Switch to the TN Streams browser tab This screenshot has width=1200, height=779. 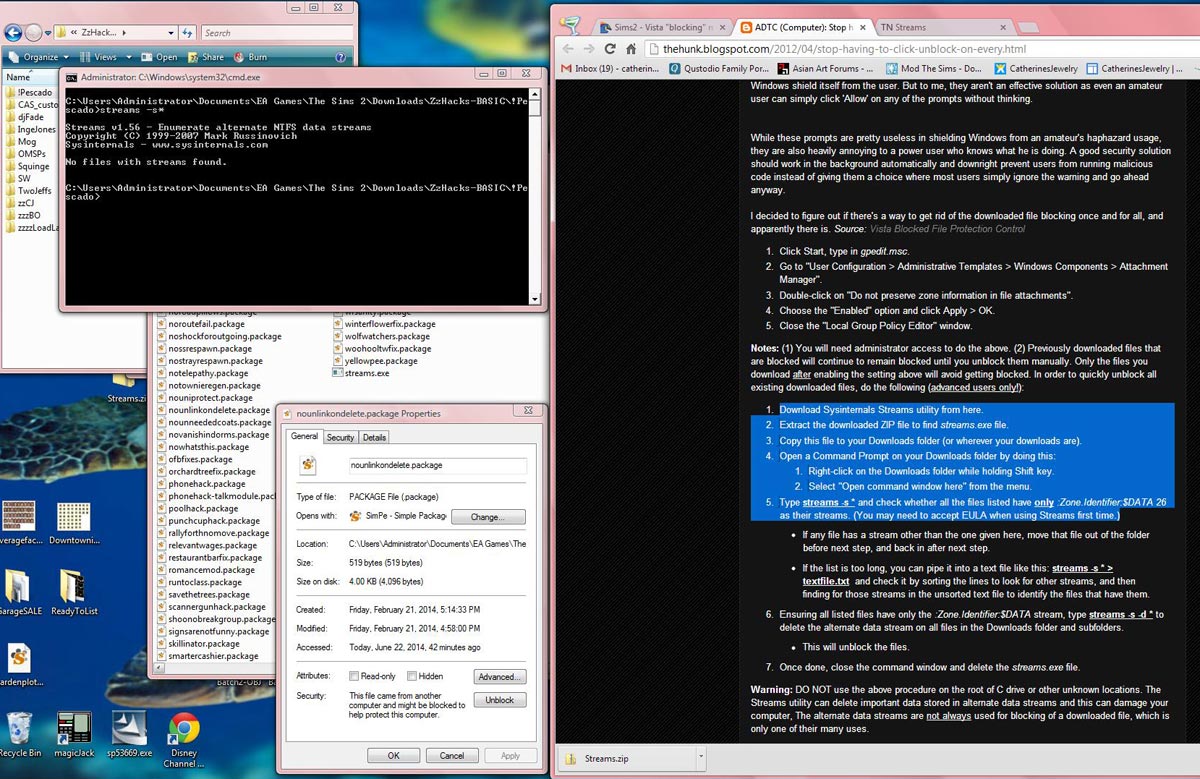pyautogui.click(x=902, y=27)
